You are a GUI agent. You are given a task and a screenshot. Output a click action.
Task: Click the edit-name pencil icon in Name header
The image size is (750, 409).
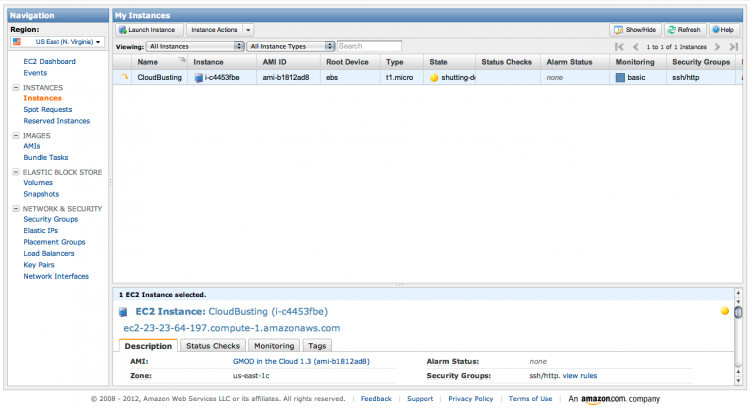182,60
